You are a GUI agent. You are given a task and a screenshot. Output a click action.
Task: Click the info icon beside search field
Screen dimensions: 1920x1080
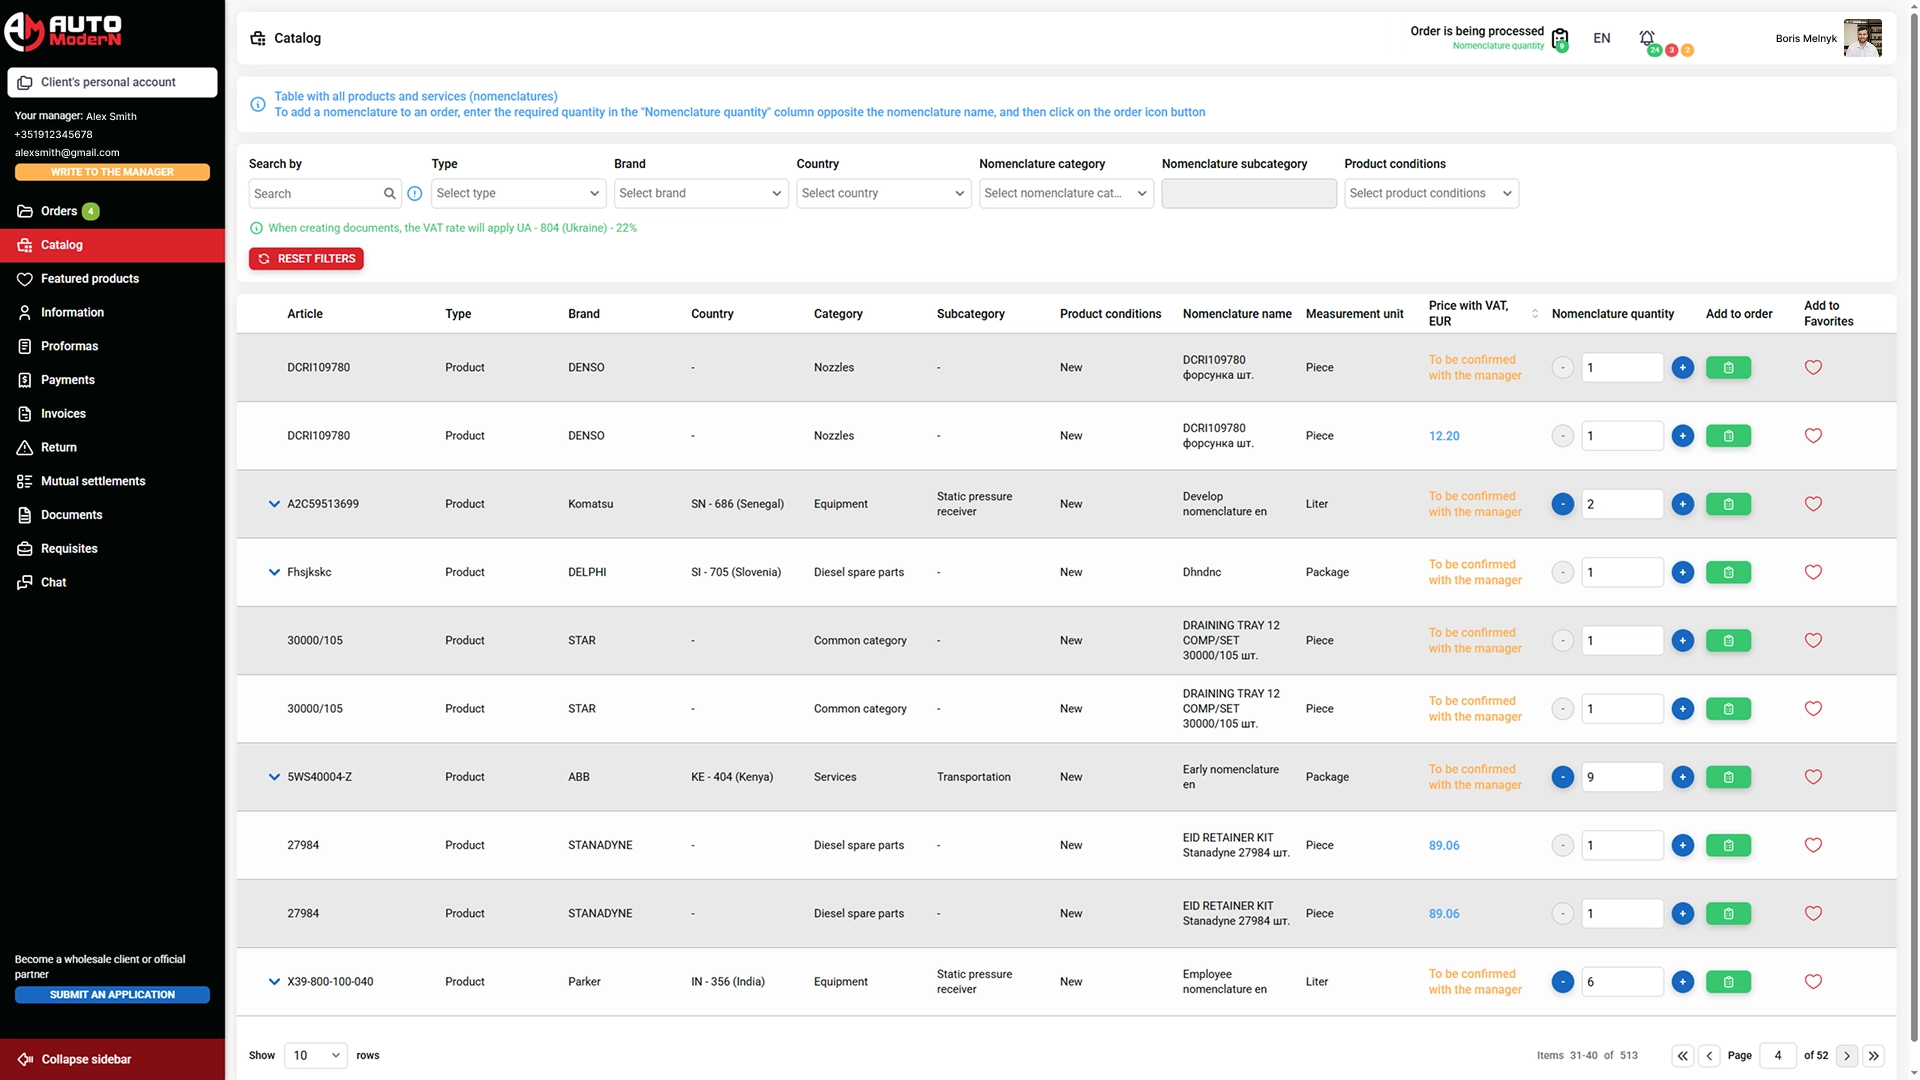tap(415, 194)
